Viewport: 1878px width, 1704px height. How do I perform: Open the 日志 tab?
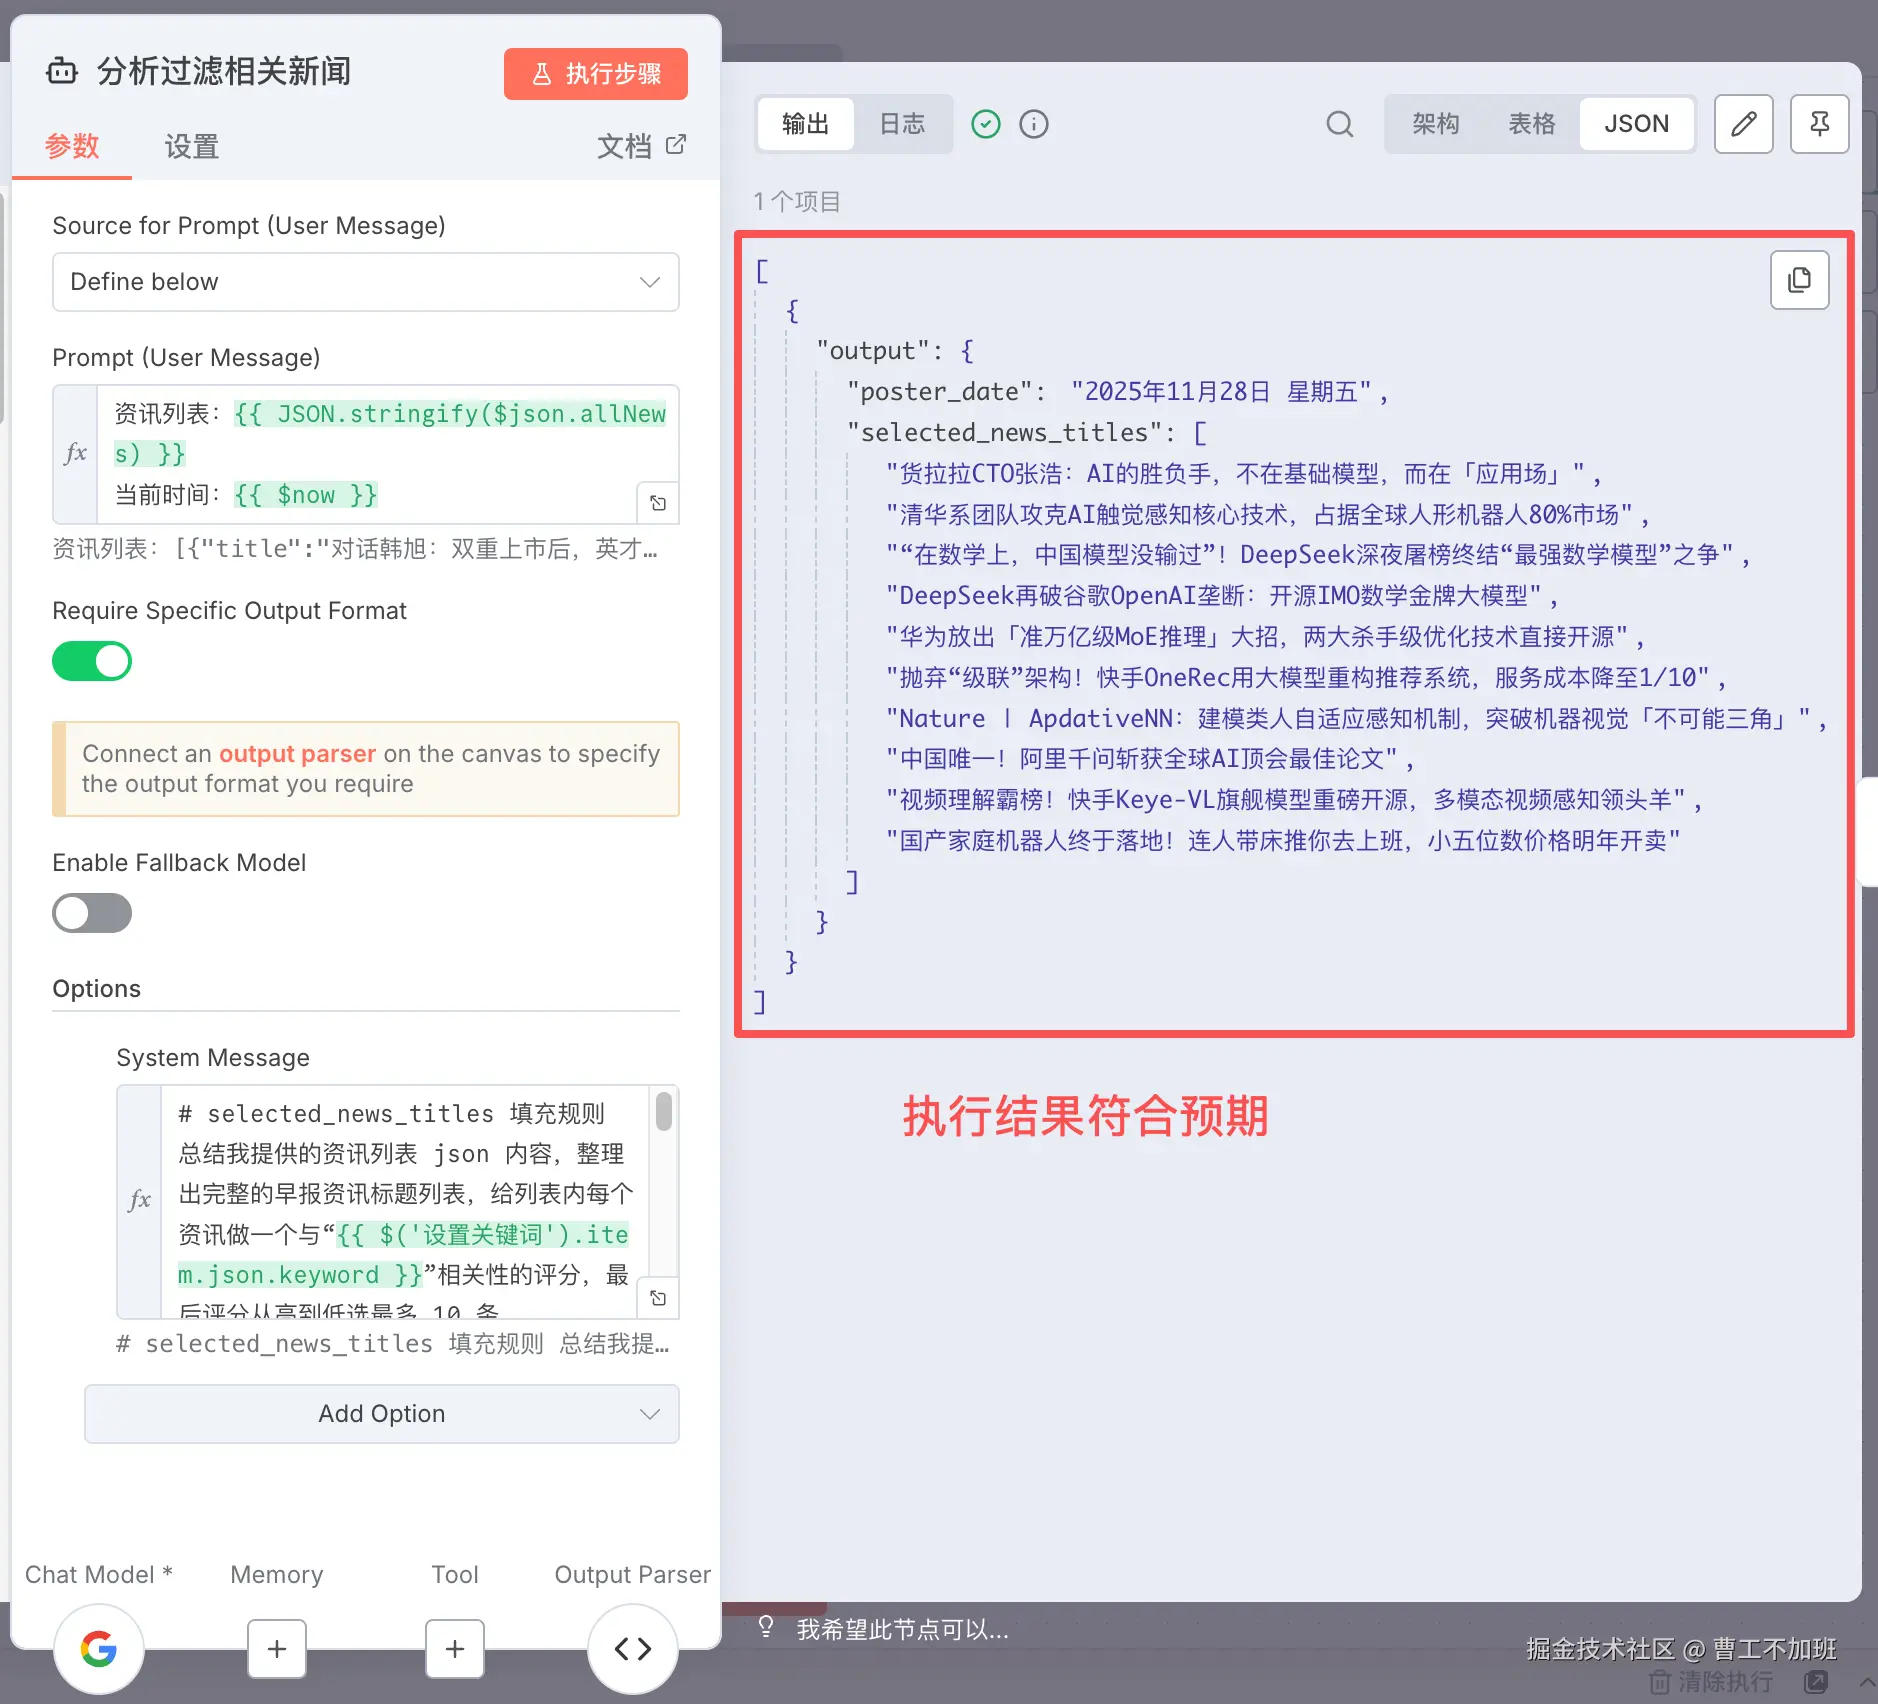(902, 124)
